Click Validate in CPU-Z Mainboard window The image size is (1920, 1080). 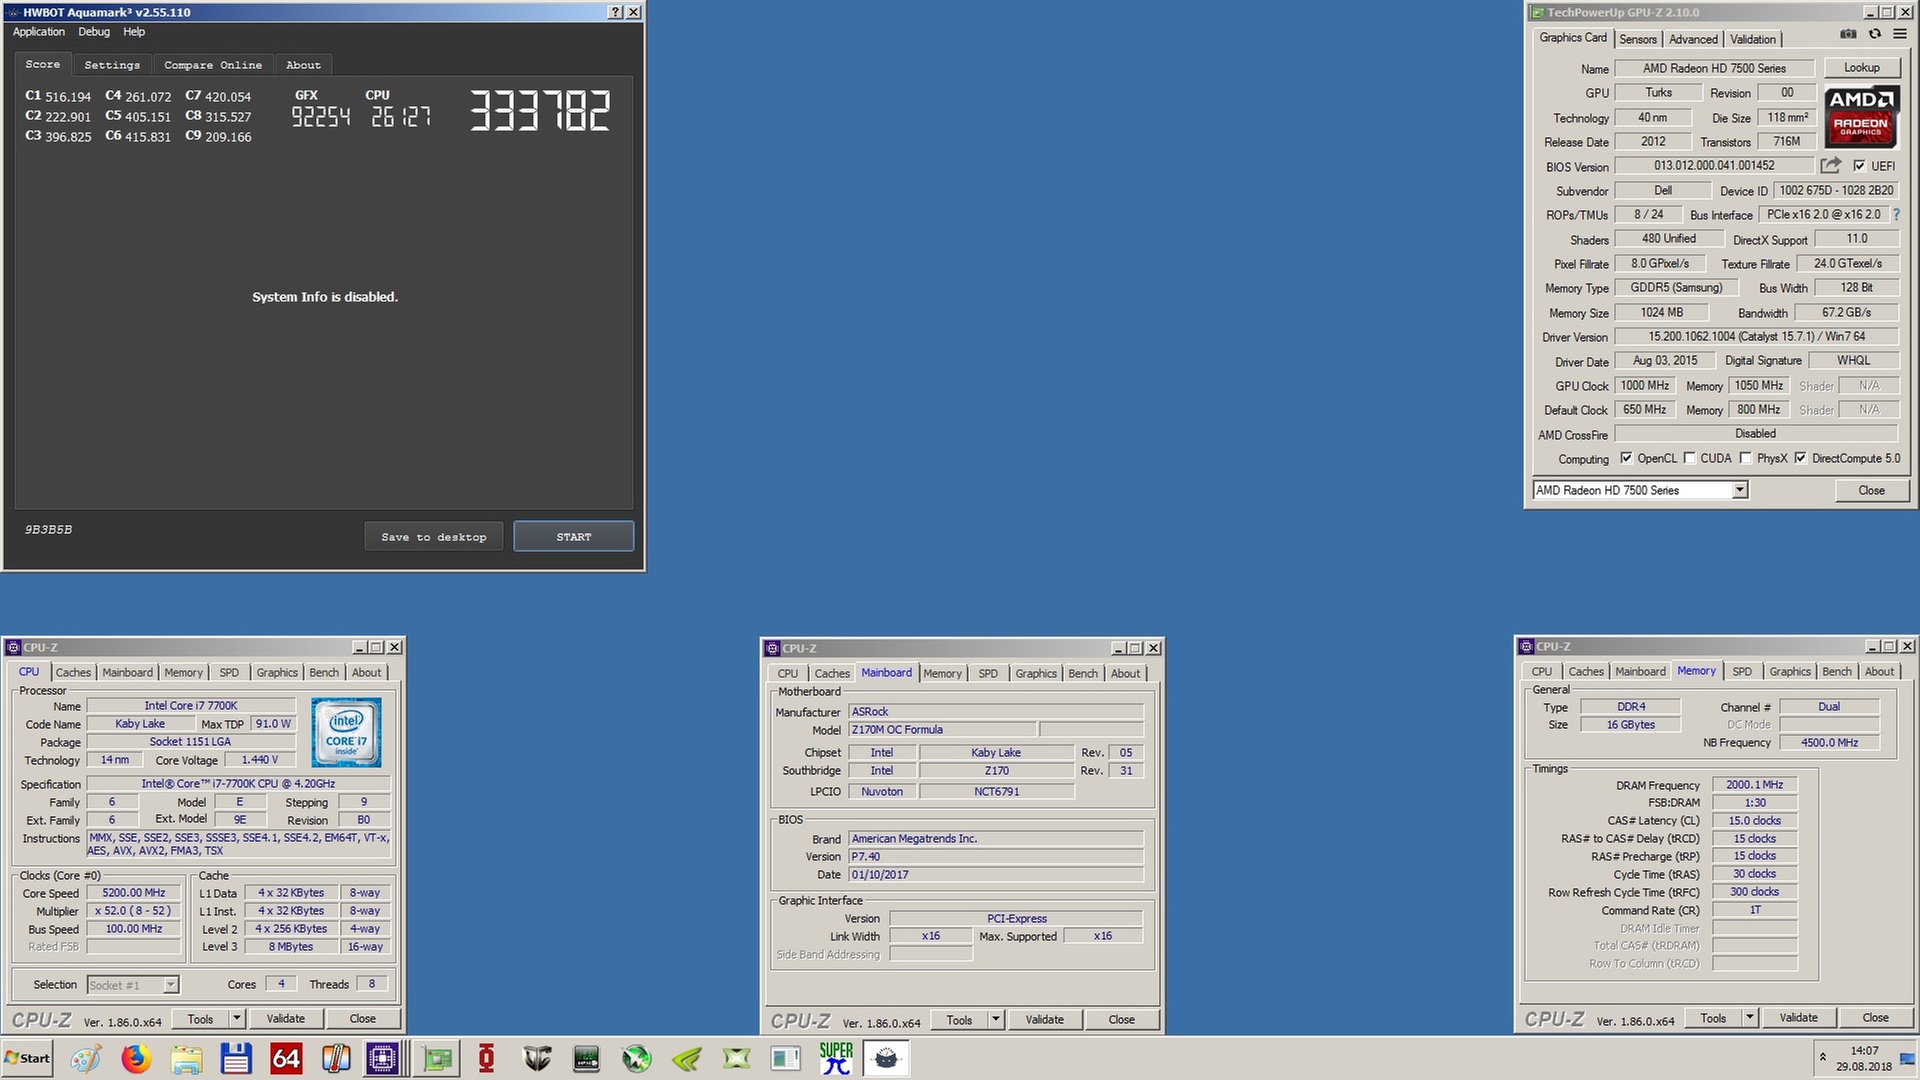[x=1045, y=1020]
